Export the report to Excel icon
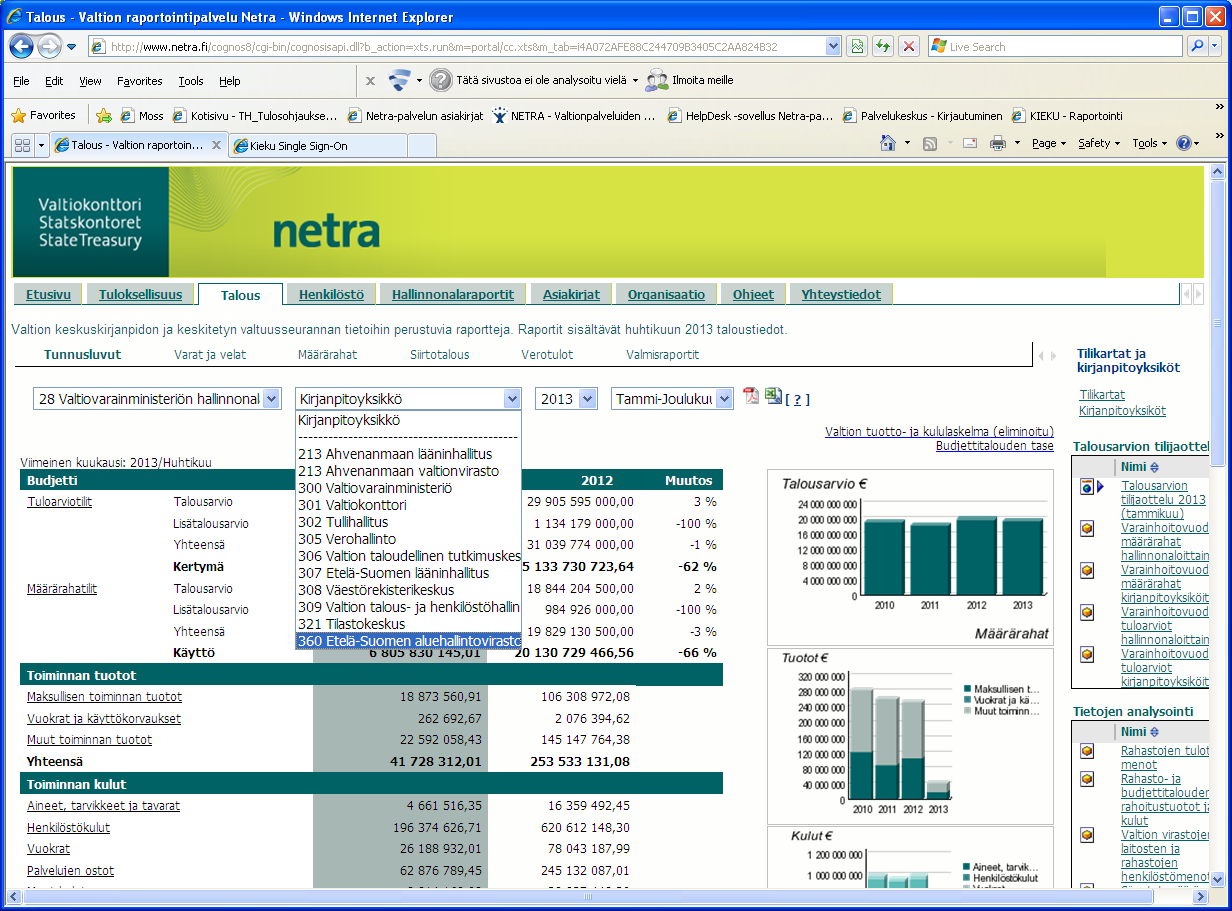Image resolution: width=1232 pixels, height=911 pixels. point(773,397)
